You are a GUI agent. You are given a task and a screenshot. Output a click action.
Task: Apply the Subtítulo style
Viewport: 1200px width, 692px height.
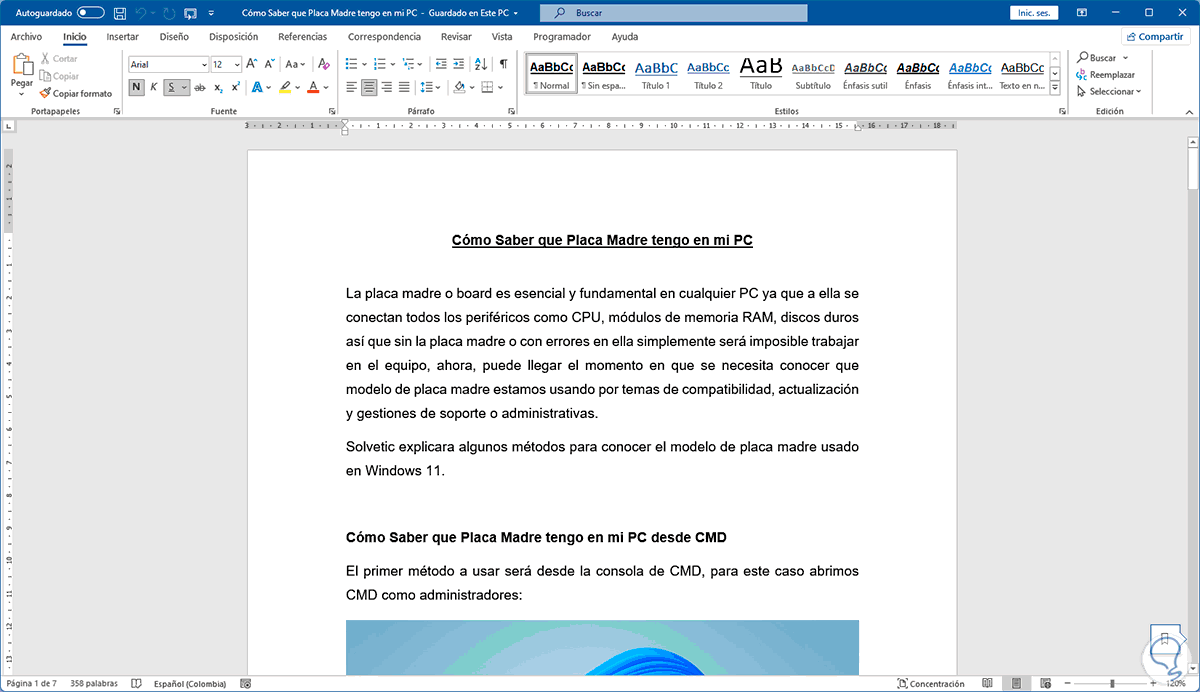point(813,74)
